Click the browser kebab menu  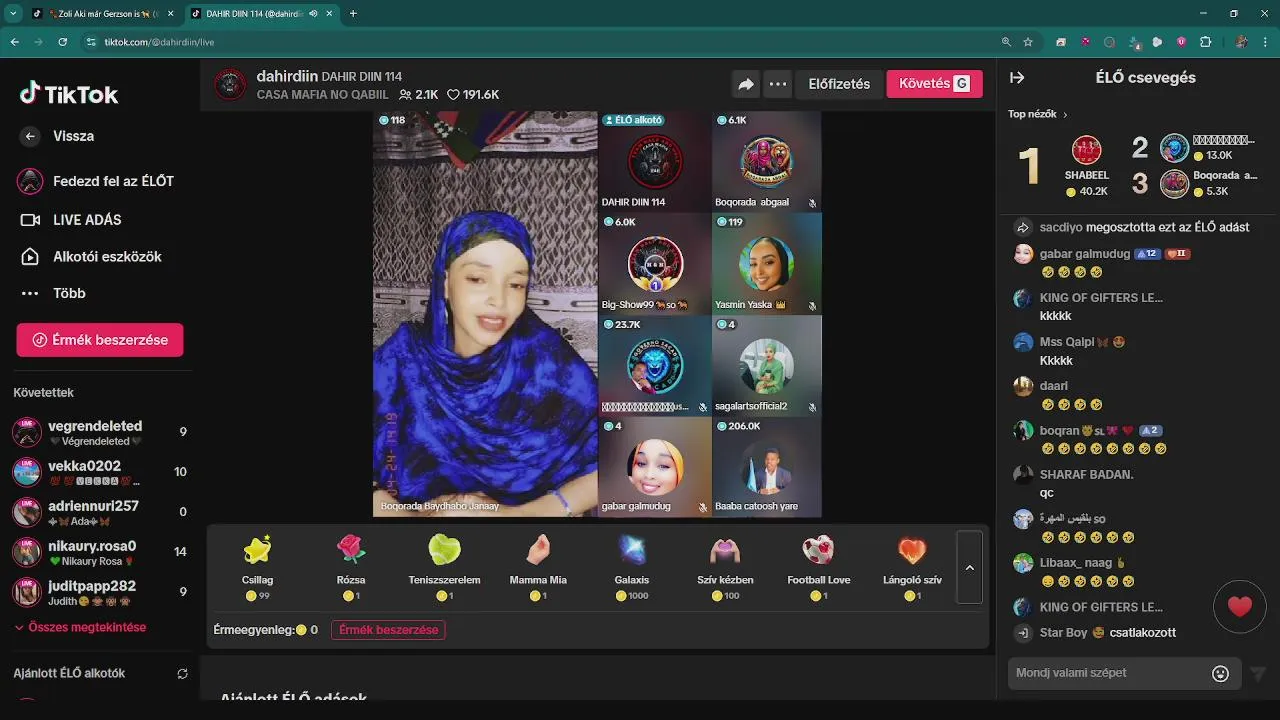[1266, 42]
